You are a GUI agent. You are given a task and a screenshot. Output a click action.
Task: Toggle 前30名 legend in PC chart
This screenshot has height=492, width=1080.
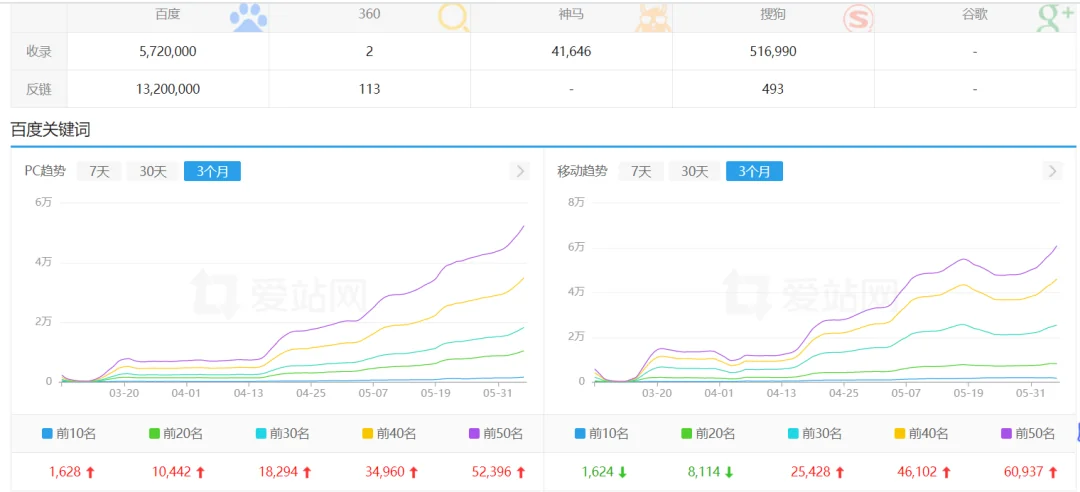tap(282, 433)
